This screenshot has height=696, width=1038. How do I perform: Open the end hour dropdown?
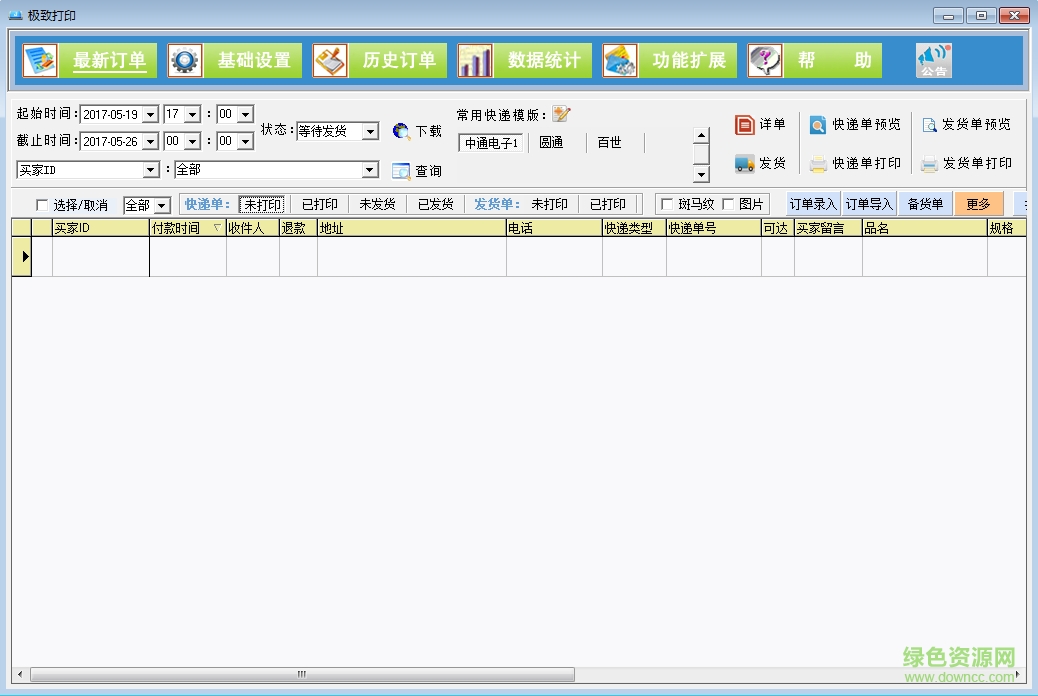193,141
